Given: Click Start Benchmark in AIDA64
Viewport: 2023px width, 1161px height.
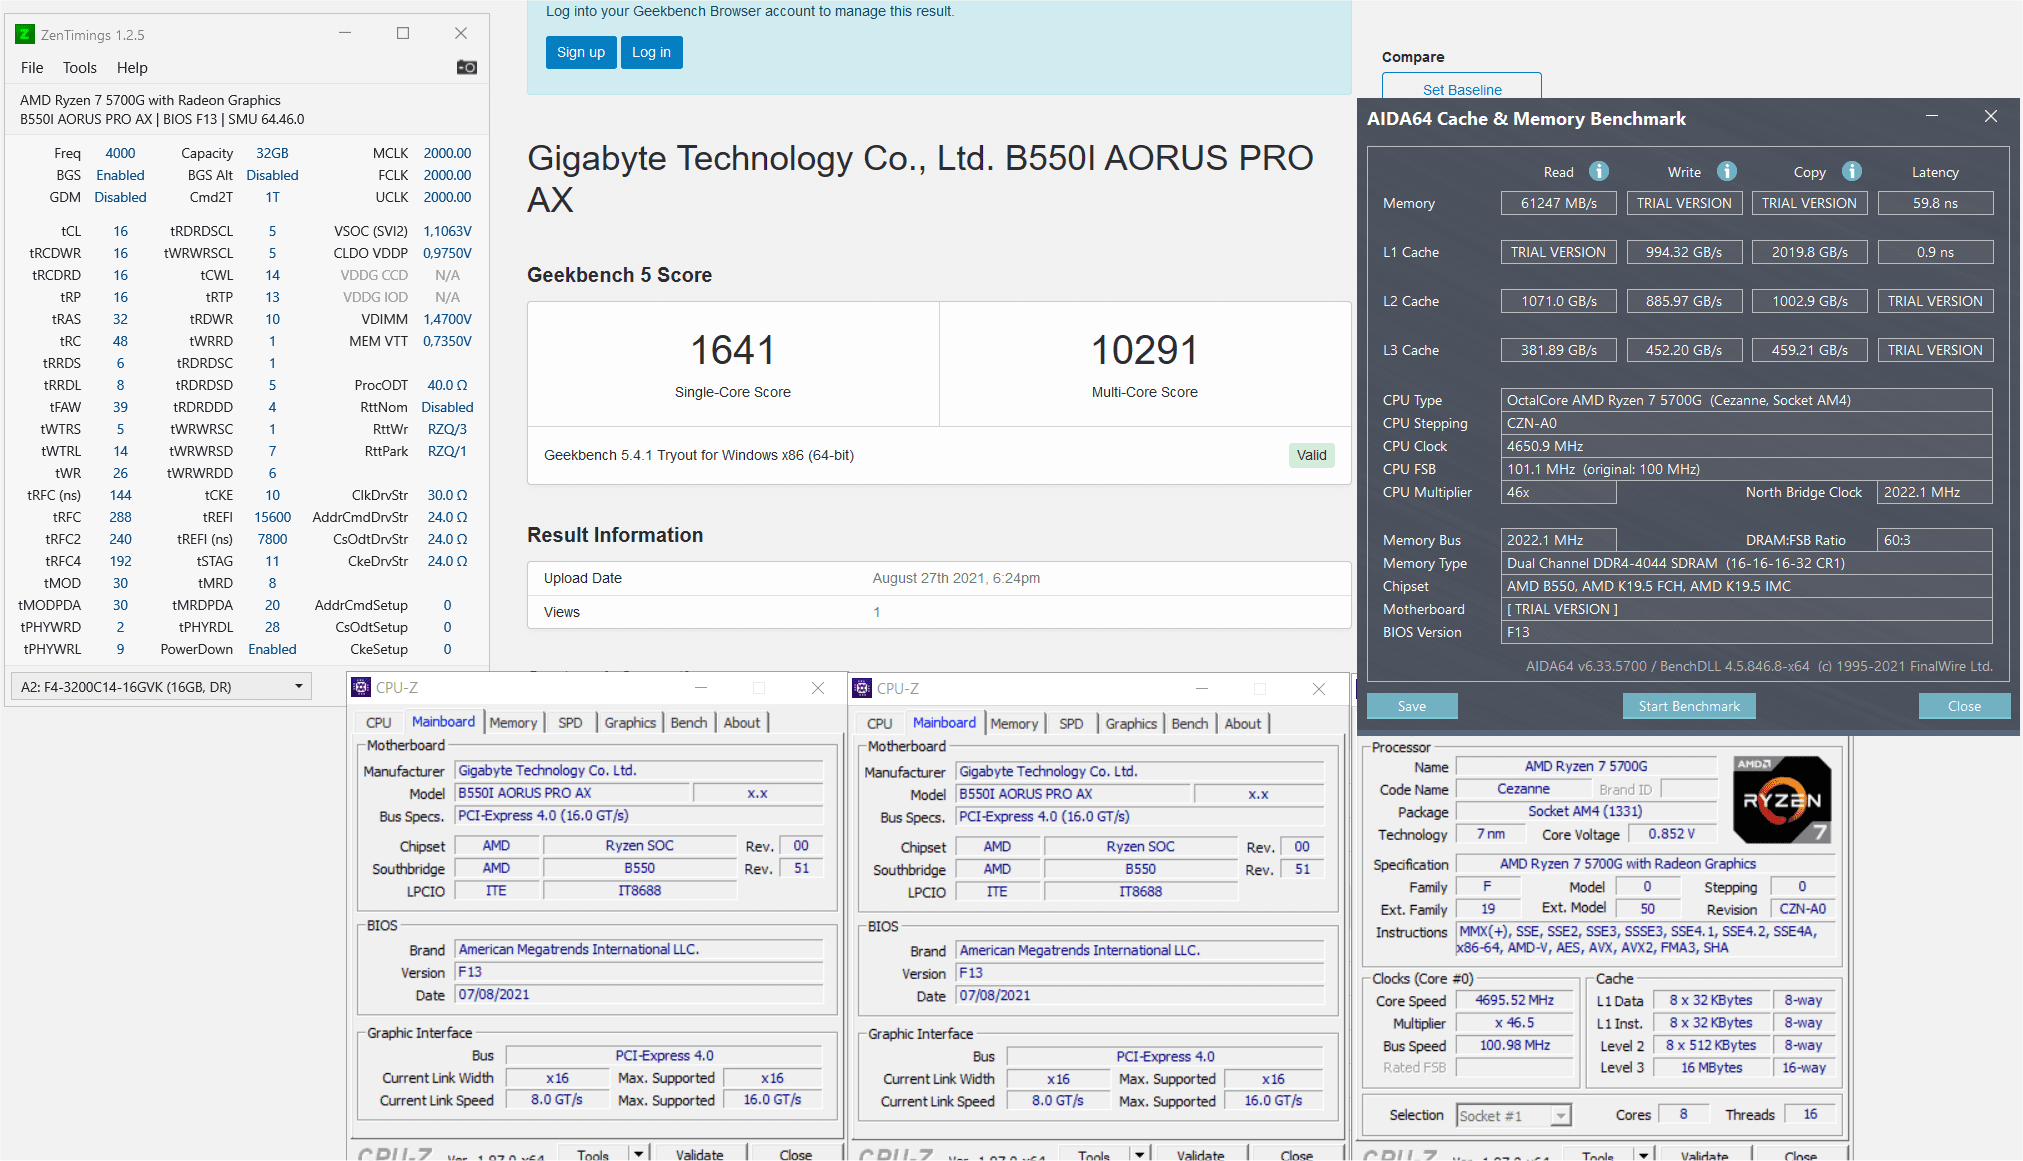Looking at the screenshot, I should point(1689,706).
